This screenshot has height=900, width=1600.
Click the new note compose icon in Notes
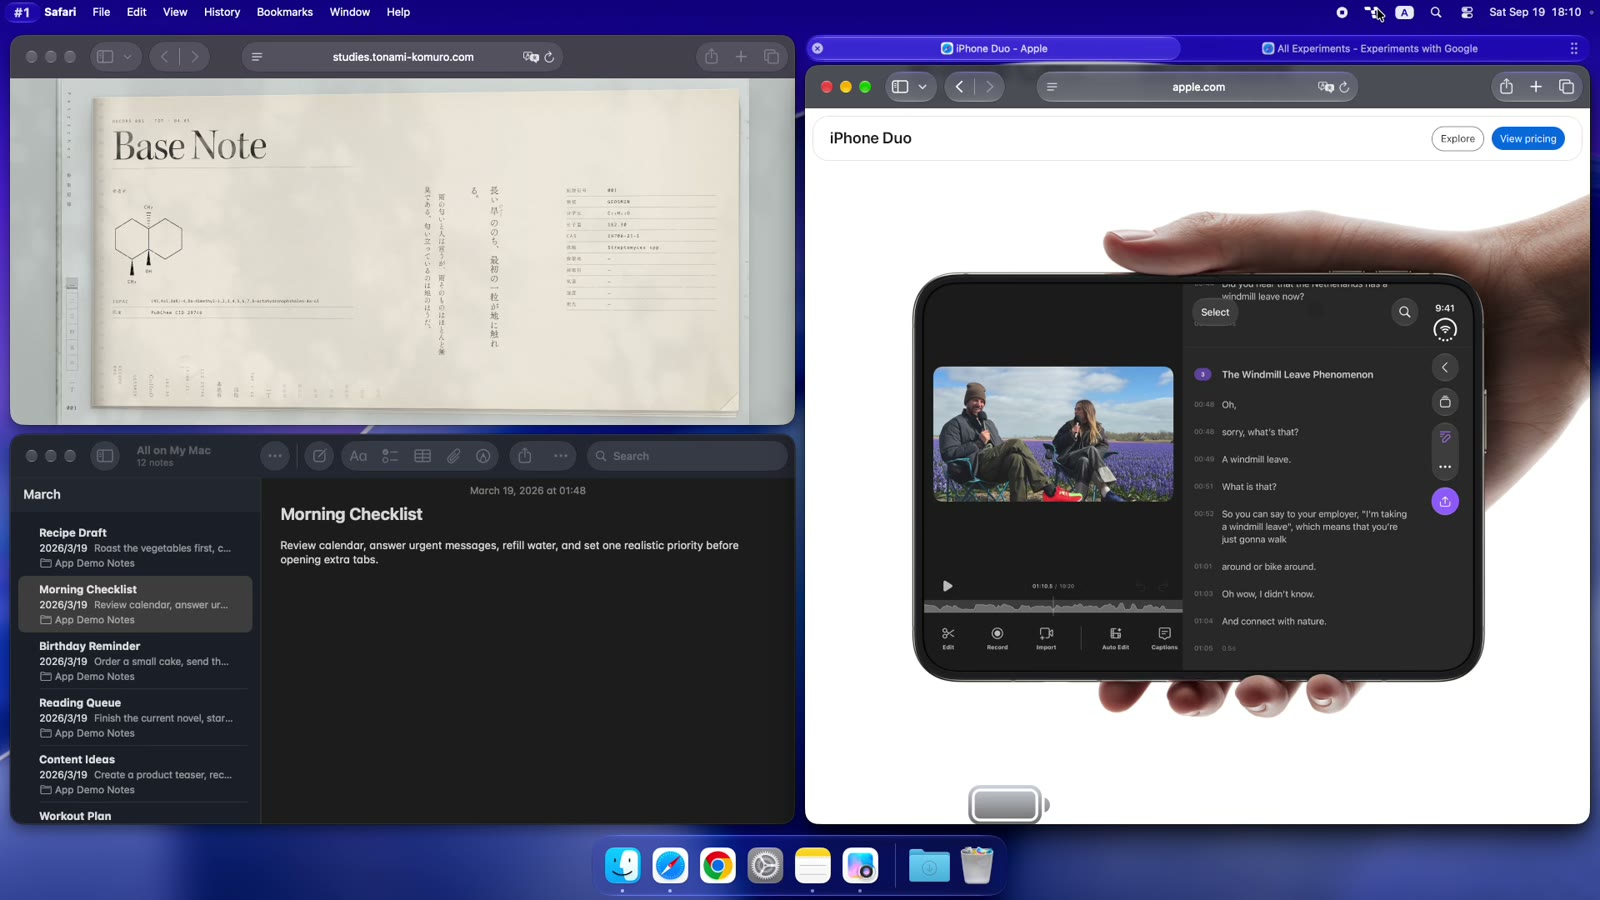319,456
